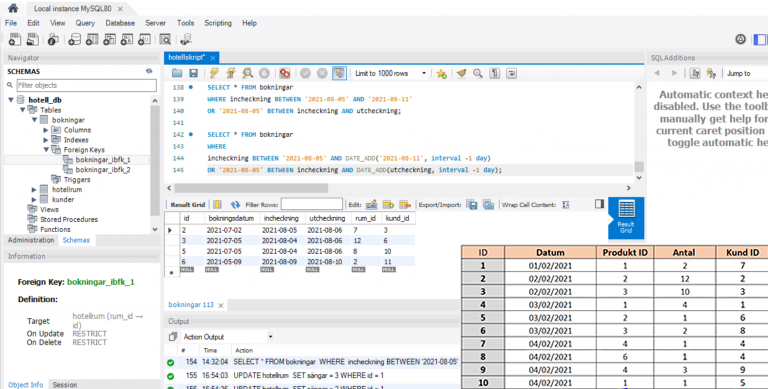Search table data icon in main toolbar
Viewport: 768px width, 389px height.
[x=165, y=40]
